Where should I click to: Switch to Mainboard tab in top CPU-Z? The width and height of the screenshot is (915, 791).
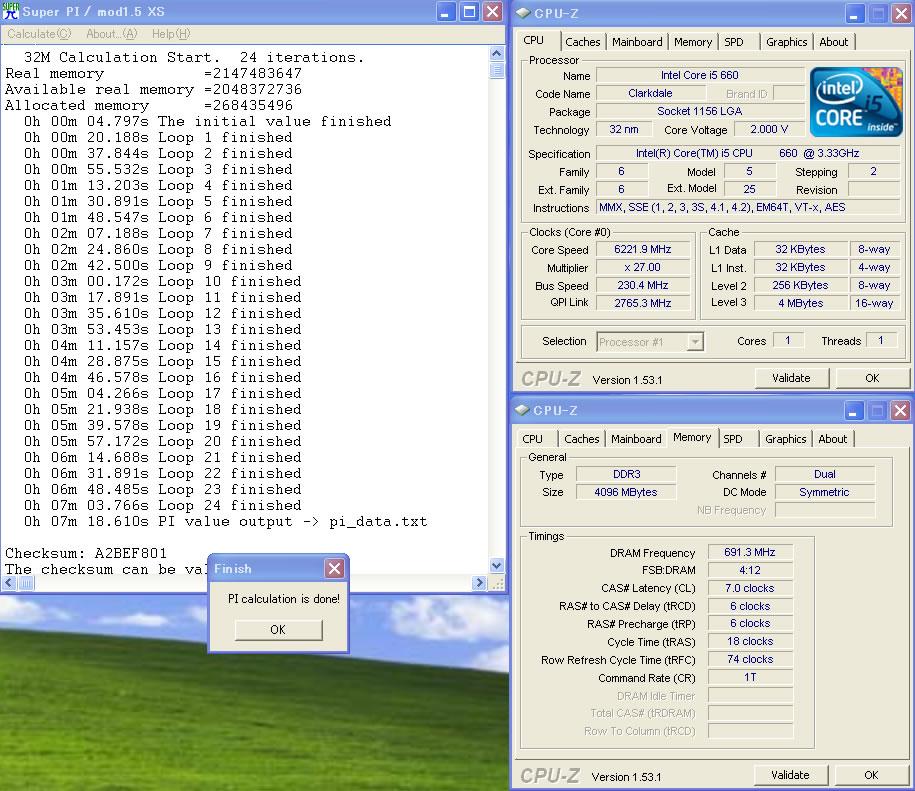tap(637, 42)
